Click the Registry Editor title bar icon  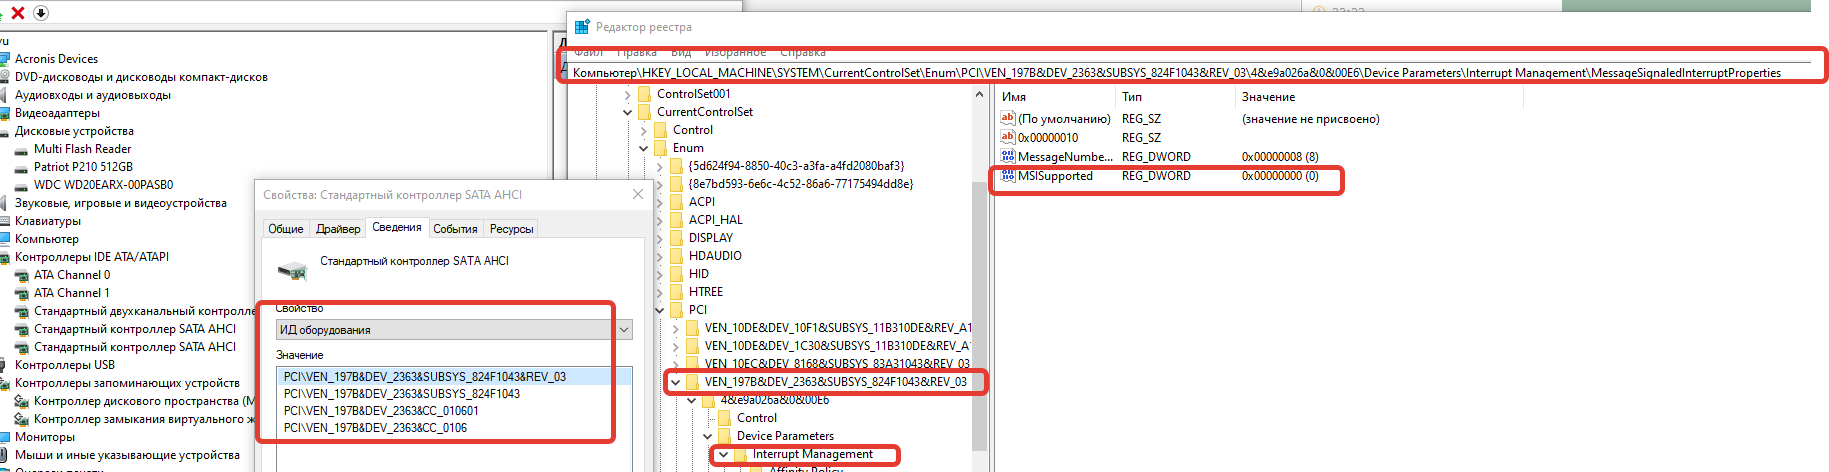tap(582, 27)
